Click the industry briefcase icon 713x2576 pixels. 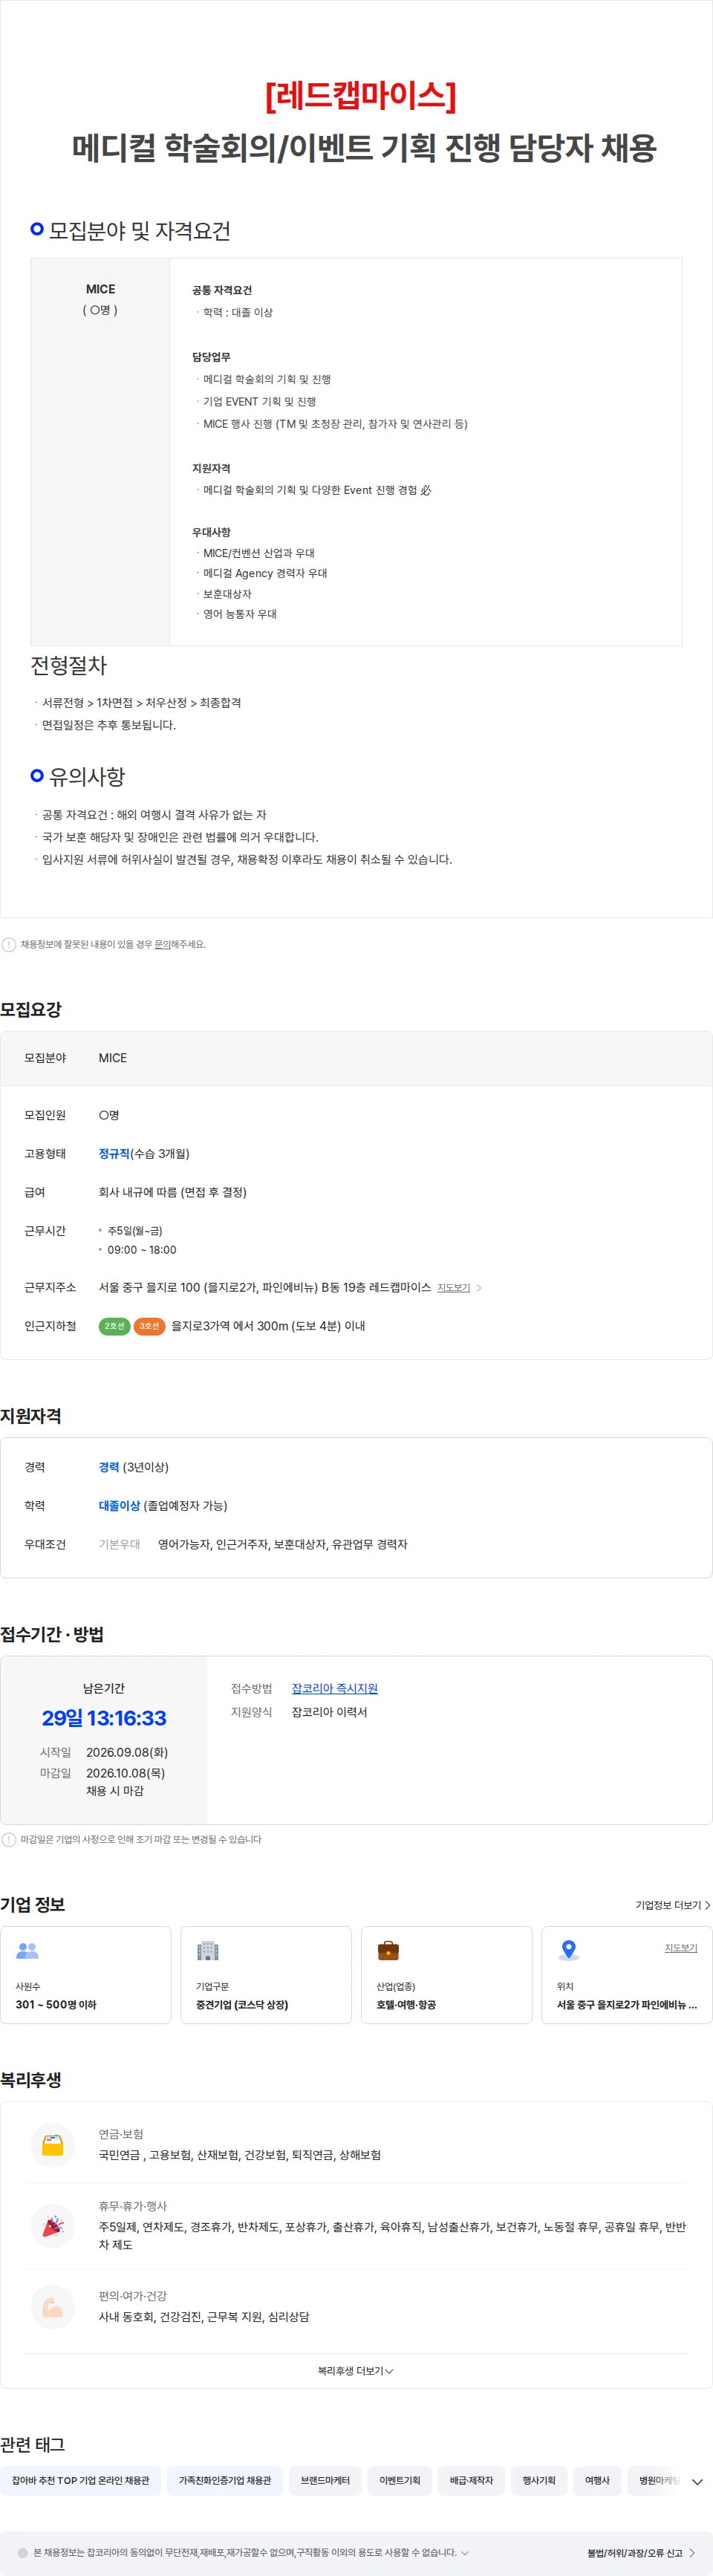[x=388, y=1950]
